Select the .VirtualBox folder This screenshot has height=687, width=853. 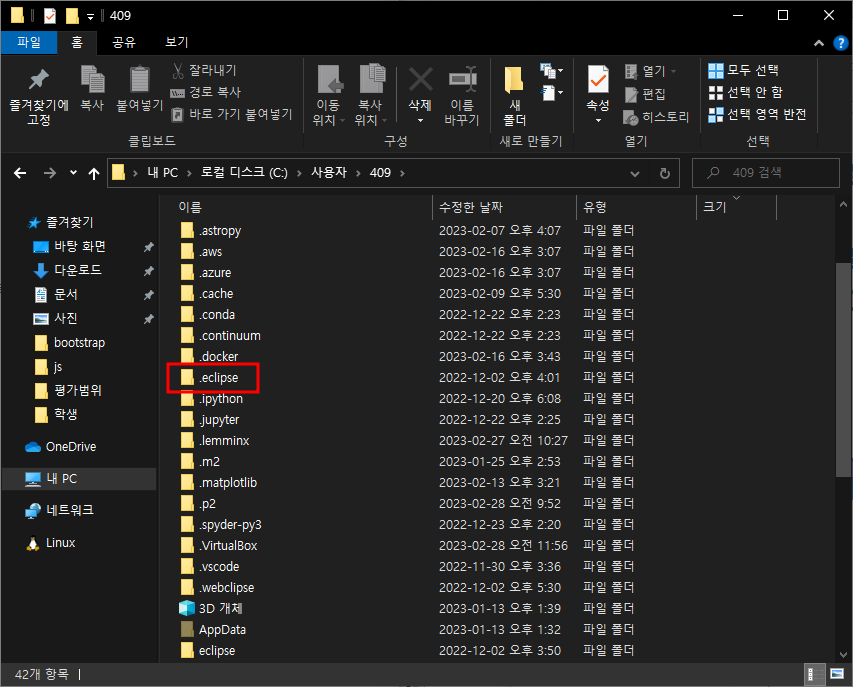coord(228,546)
